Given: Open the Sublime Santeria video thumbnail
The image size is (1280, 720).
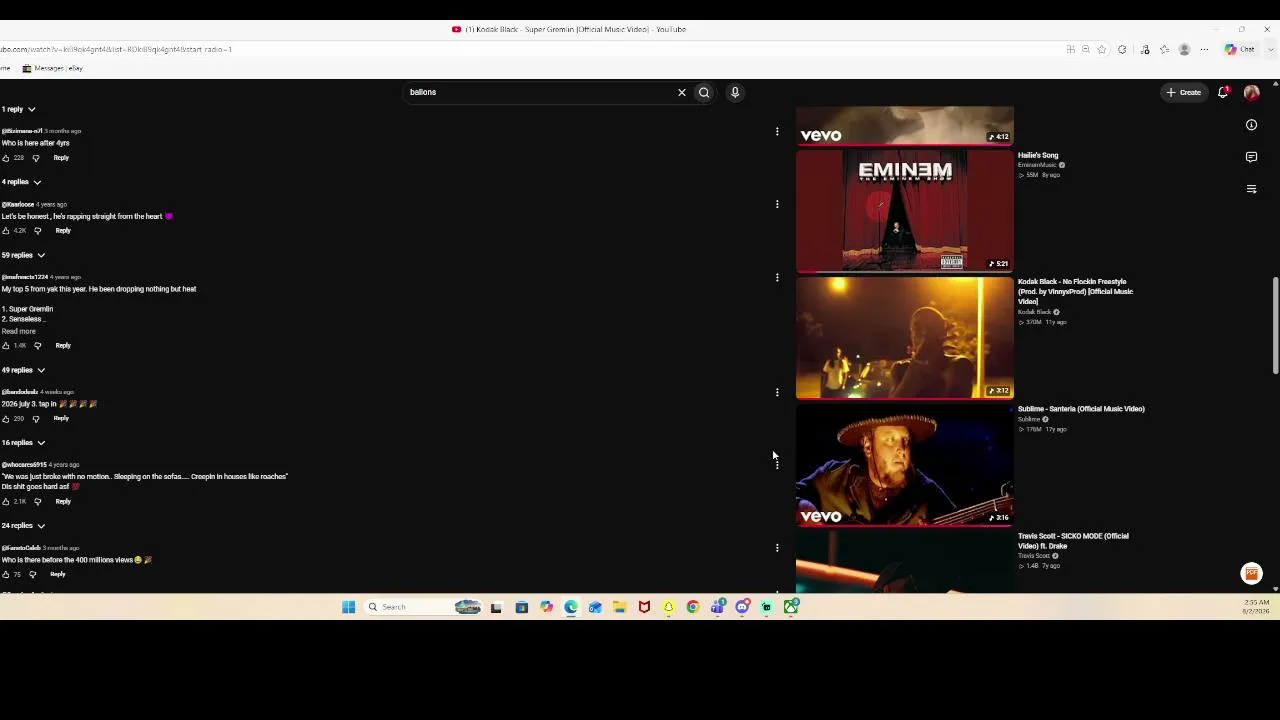Looking at the screenshot, I should [x=905, y=465].
